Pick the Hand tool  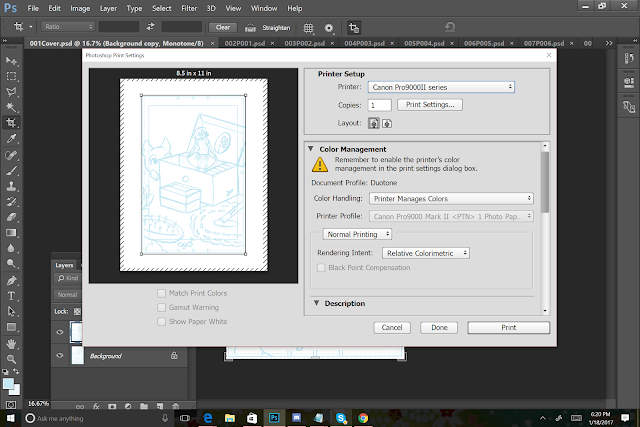coord(11,345)
